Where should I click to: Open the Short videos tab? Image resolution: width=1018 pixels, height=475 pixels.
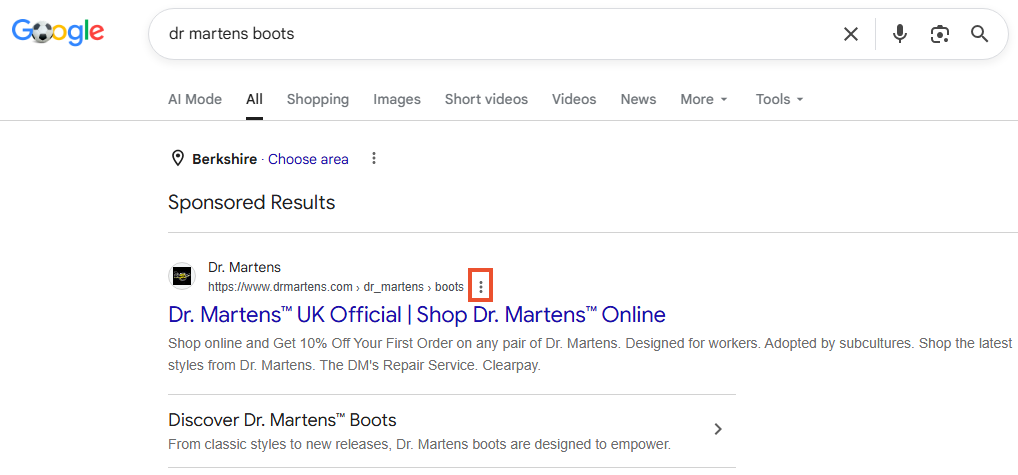point(486,99)
